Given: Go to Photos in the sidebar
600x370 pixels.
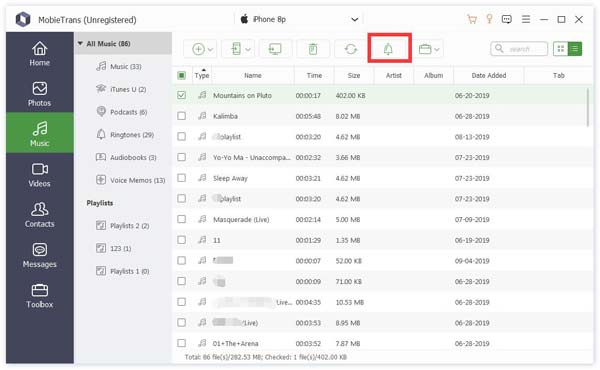Looking at the screenshot, I should (39, 94).
